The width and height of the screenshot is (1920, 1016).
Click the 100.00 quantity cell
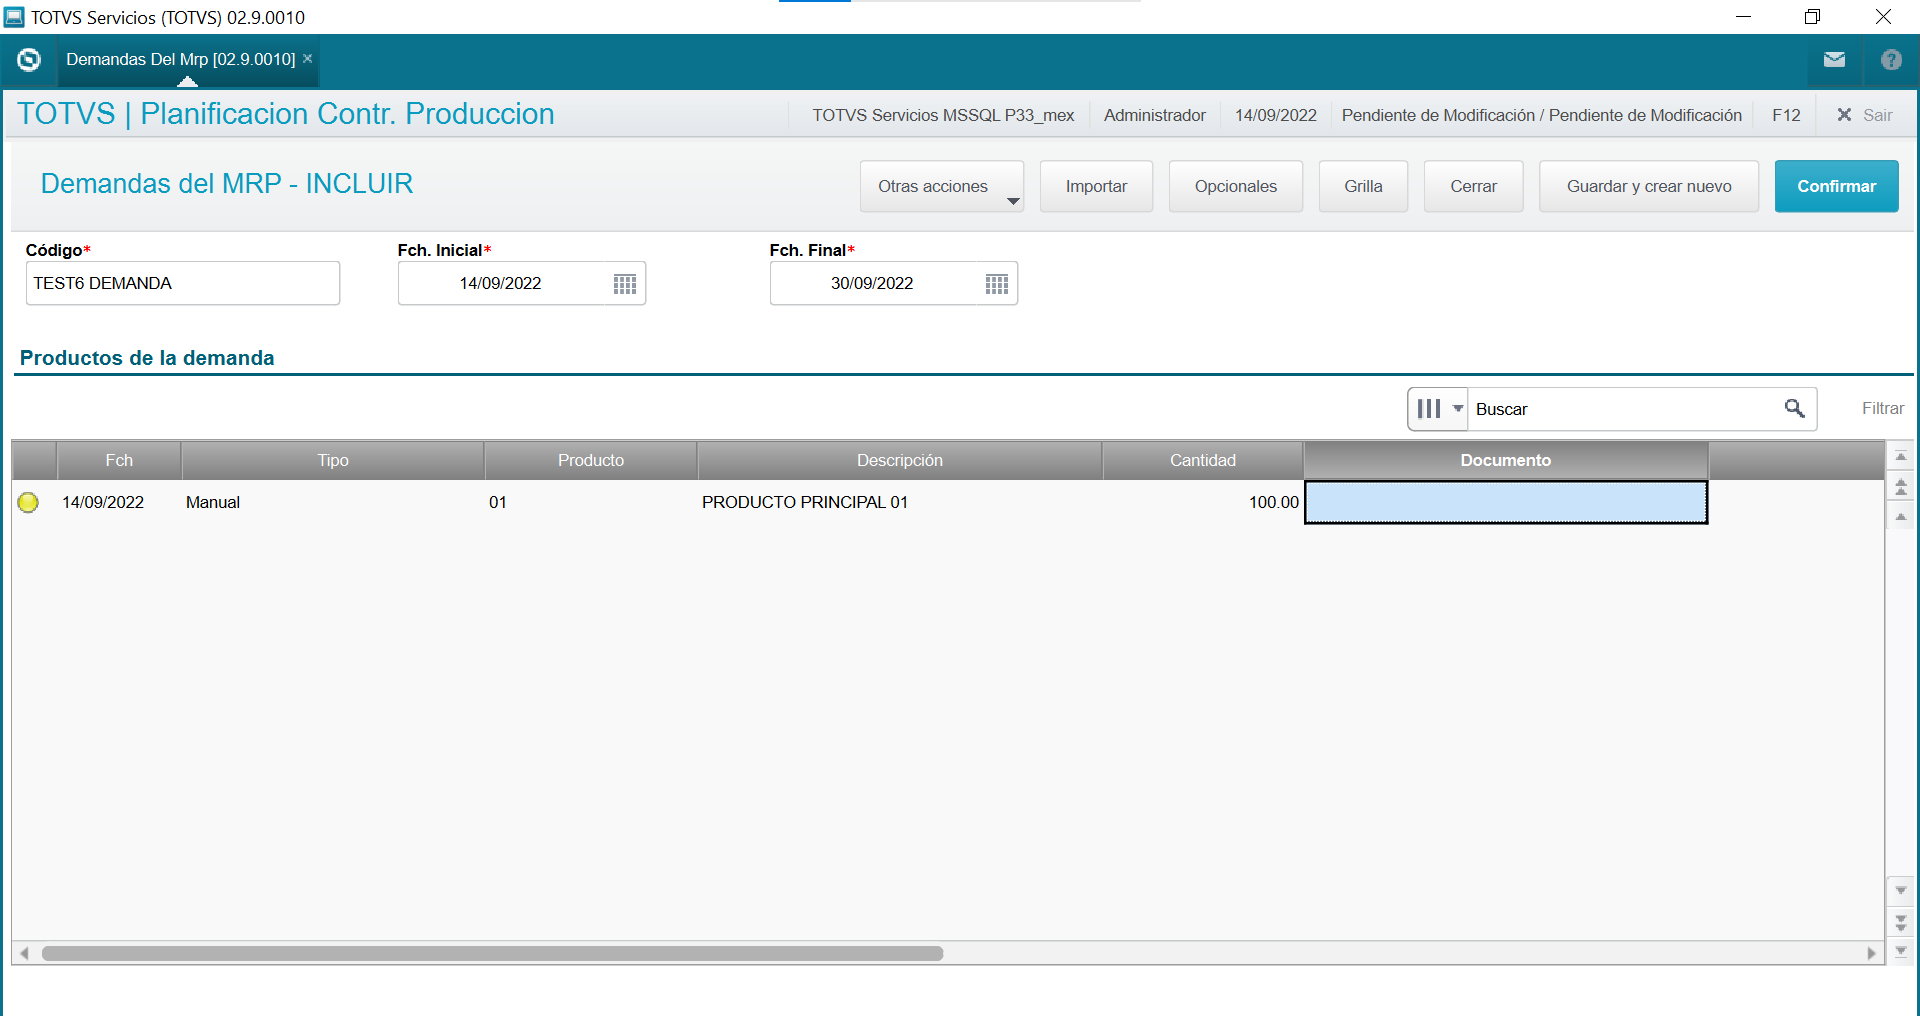pyautogui.click(x=1203, y=502)
